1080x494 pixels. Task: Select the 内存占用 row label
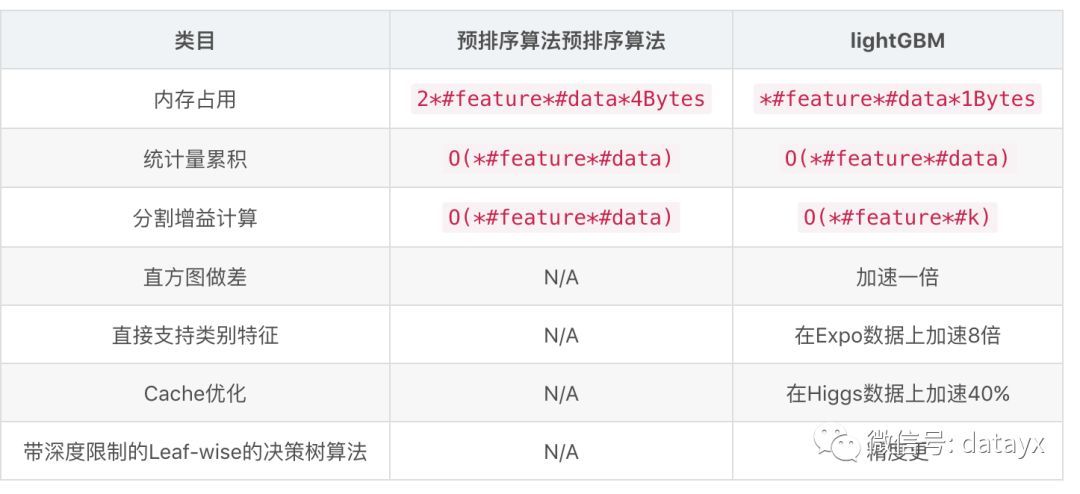195,99
